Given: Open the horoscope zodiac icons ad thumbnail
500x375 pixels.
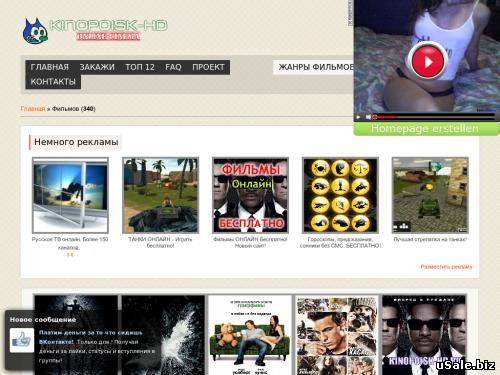Looking at the screenshot, I should (340, 195).
